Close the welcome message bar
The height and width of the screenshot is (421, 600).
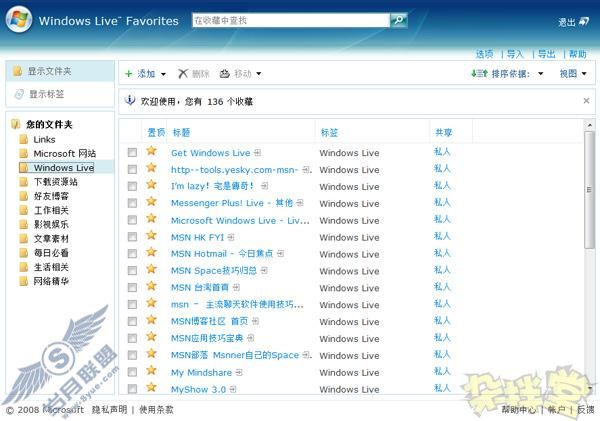click(586, 101)
